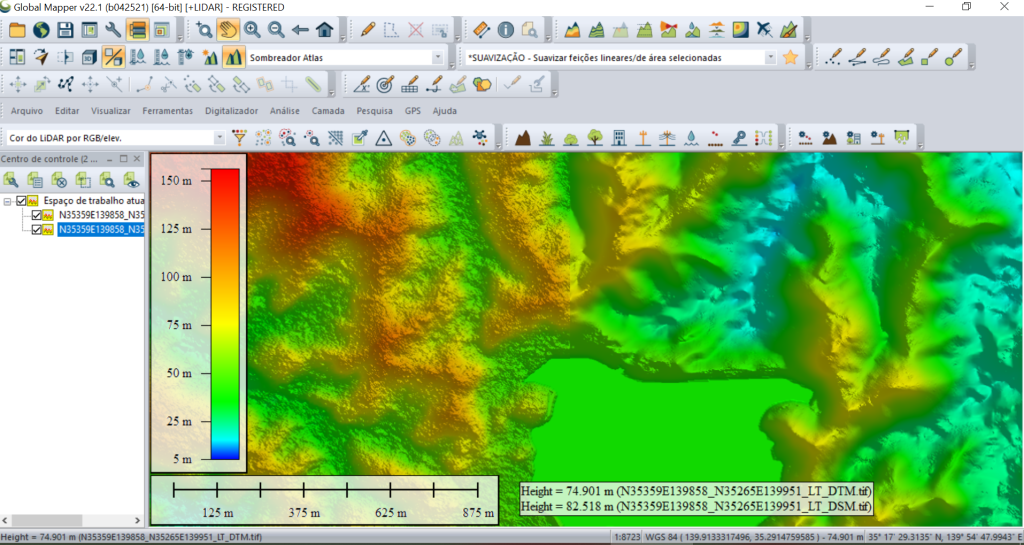This screenshot has height=545, width=1024.
Task: Toggle the Espaço de trabalho atual checkbox
Action: 22,201
